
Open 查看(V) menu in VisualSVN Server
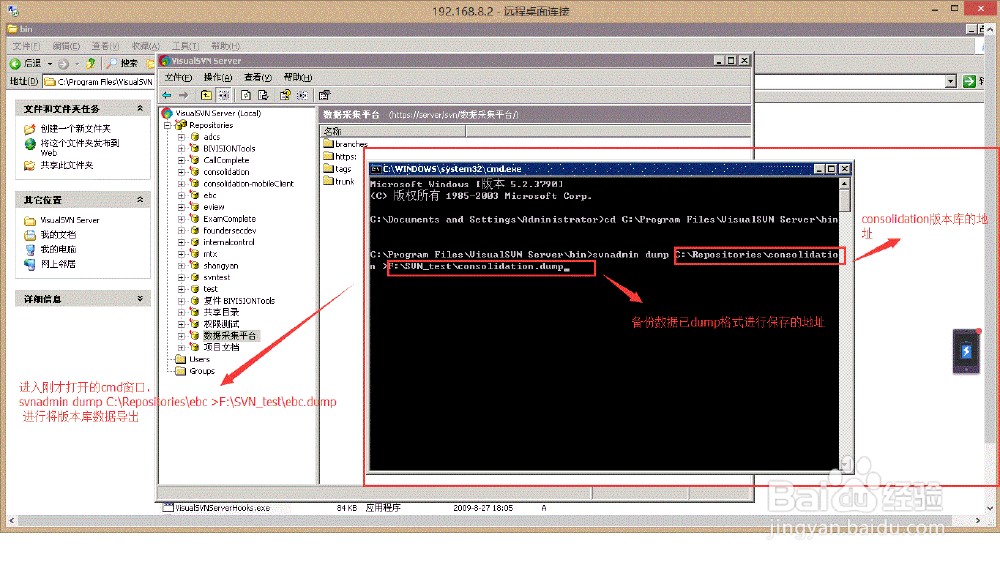pos(258,77)
